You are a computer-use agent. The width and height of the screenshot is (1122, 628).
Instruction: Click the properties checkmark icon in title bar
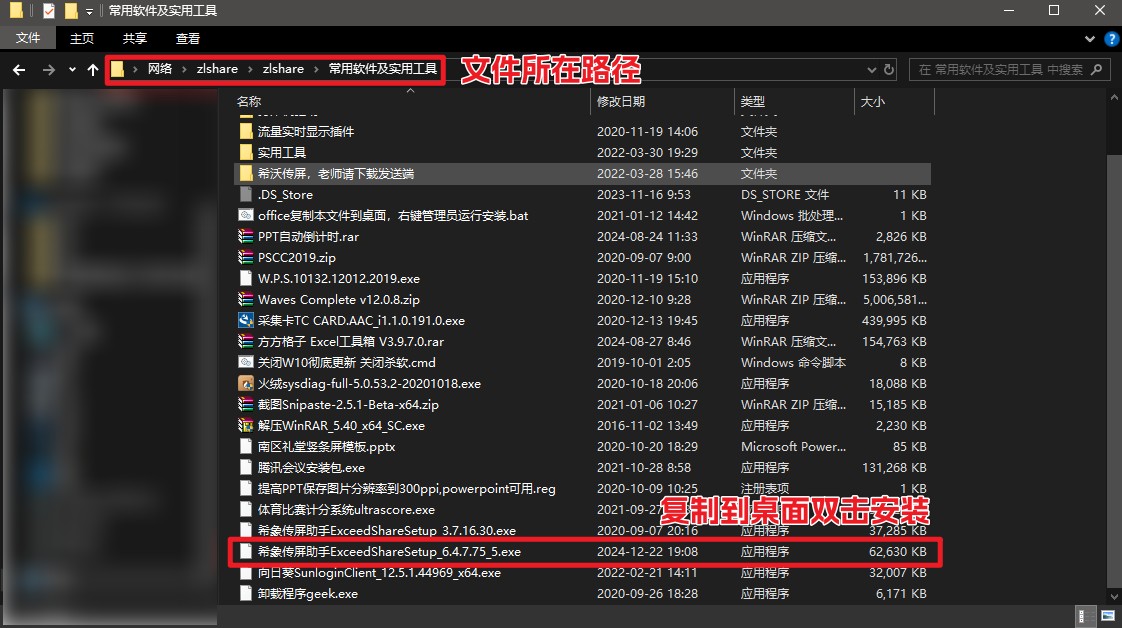(x=49, y=11)
